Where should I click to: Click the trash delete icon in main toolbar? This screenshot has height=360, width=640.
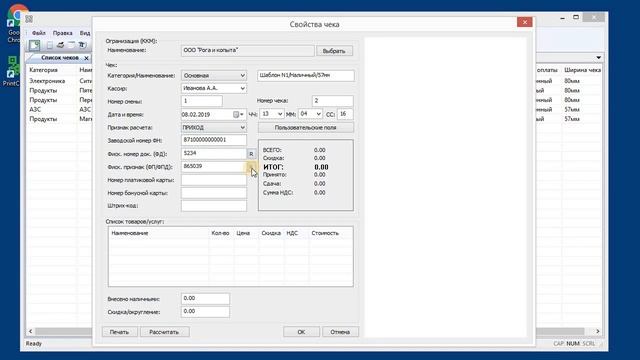pos(82,45)
